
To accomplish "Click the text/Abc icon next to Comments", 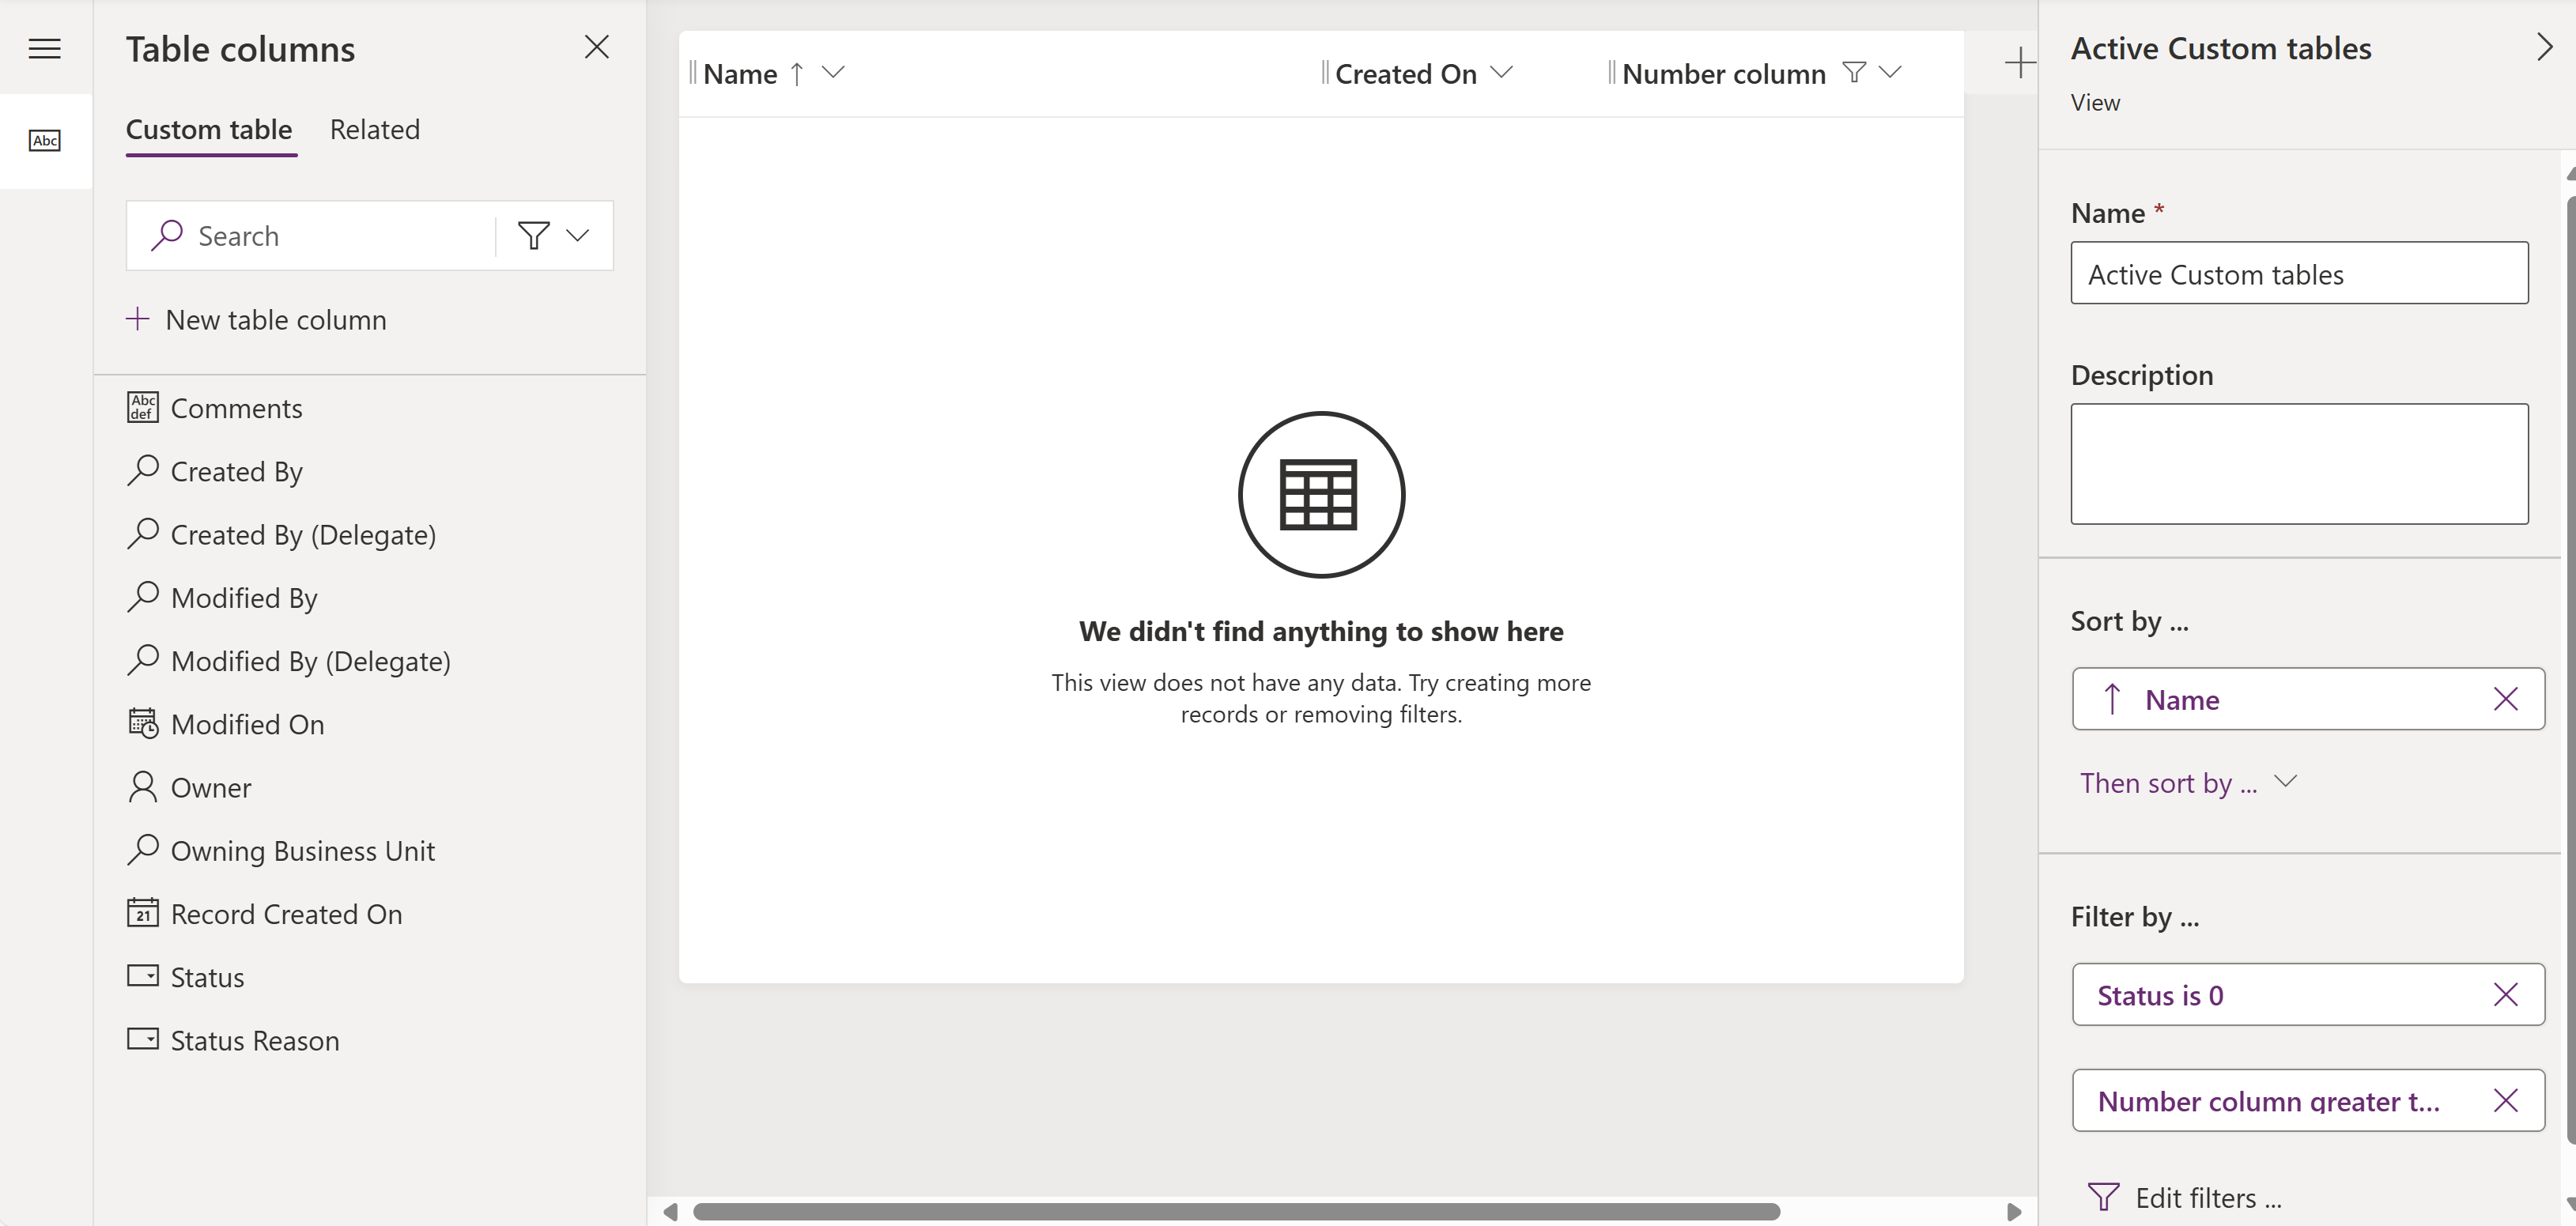I will click(x=143, y=408).
